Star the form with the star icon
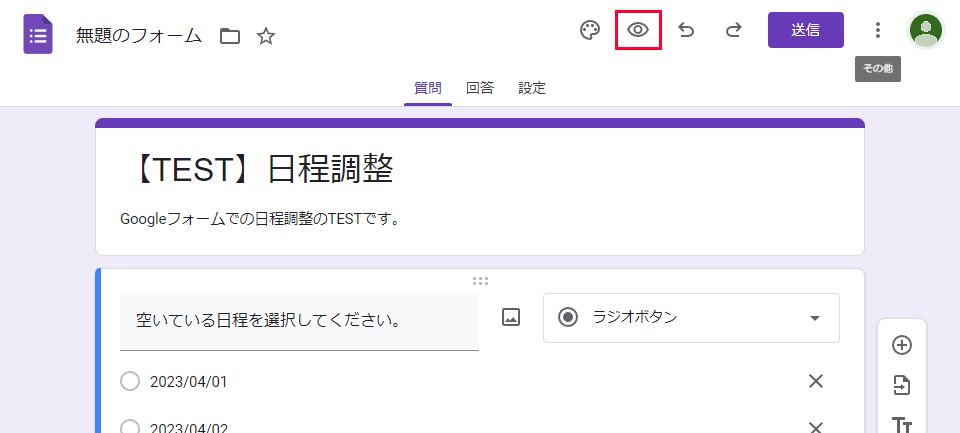 (266, 36)
